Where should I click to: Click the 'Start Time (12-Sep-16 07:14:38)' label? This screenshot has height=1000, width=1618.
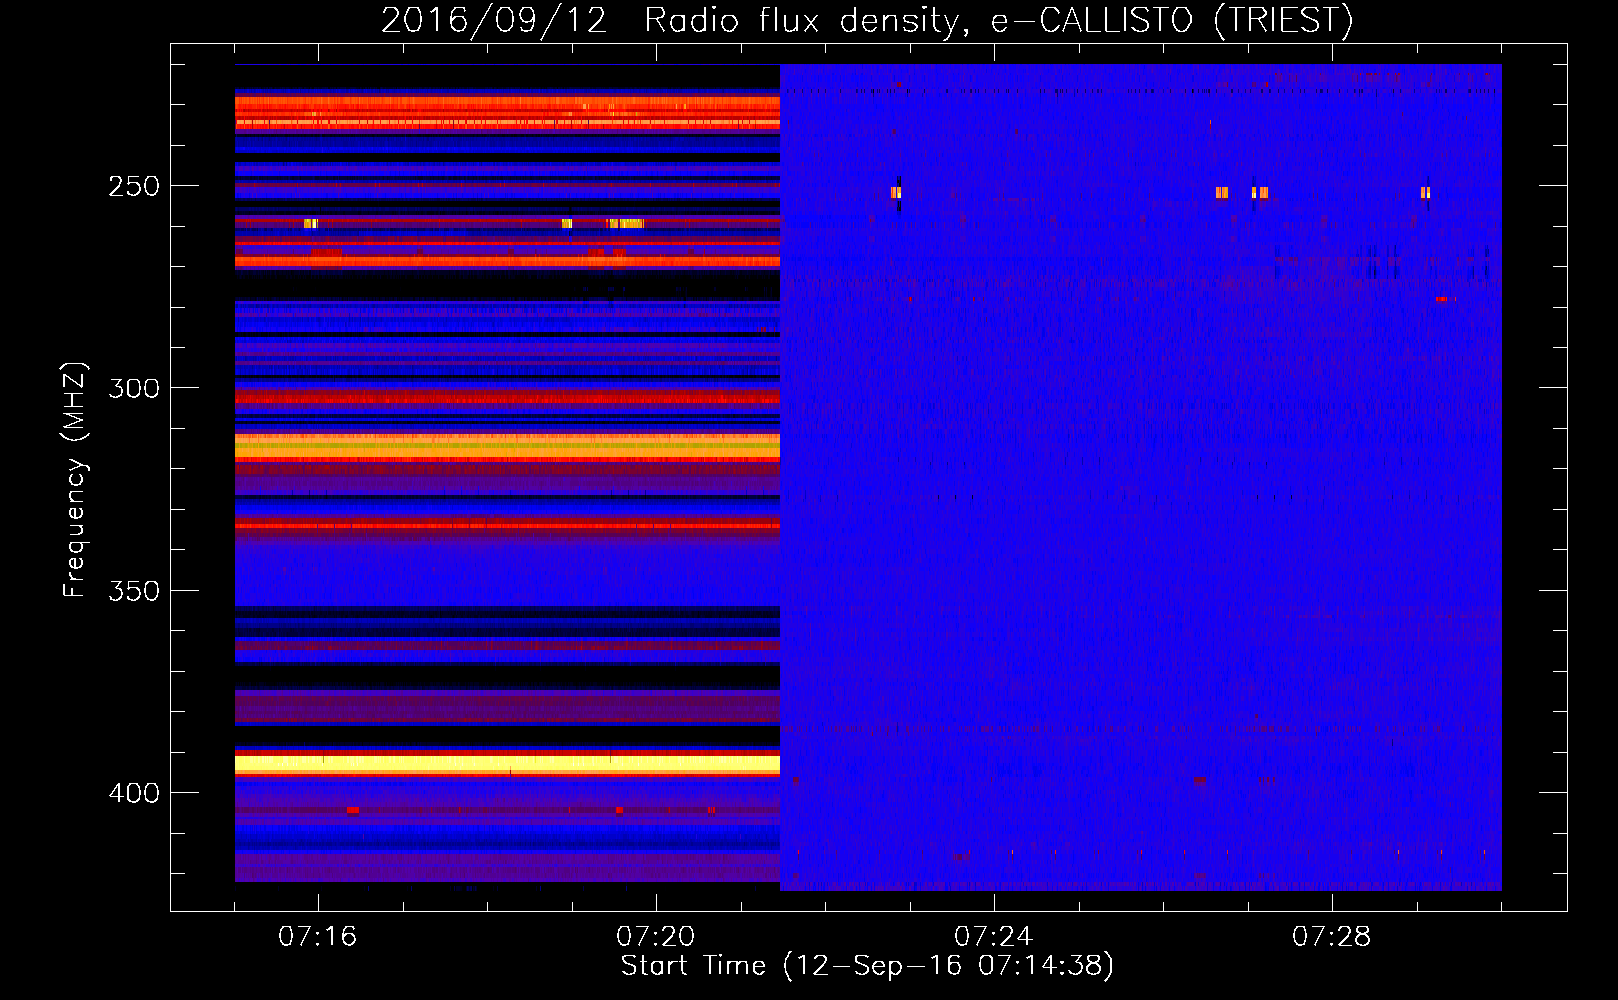[867, 966]
